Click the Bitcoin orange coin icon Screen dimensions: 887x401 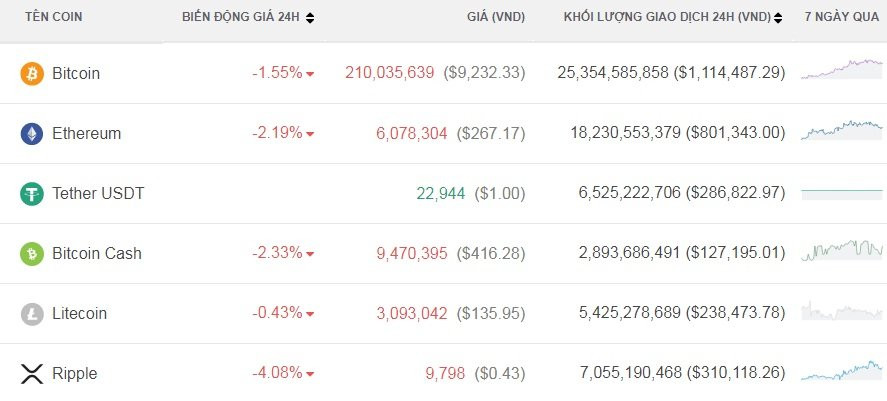click(32, 73)
